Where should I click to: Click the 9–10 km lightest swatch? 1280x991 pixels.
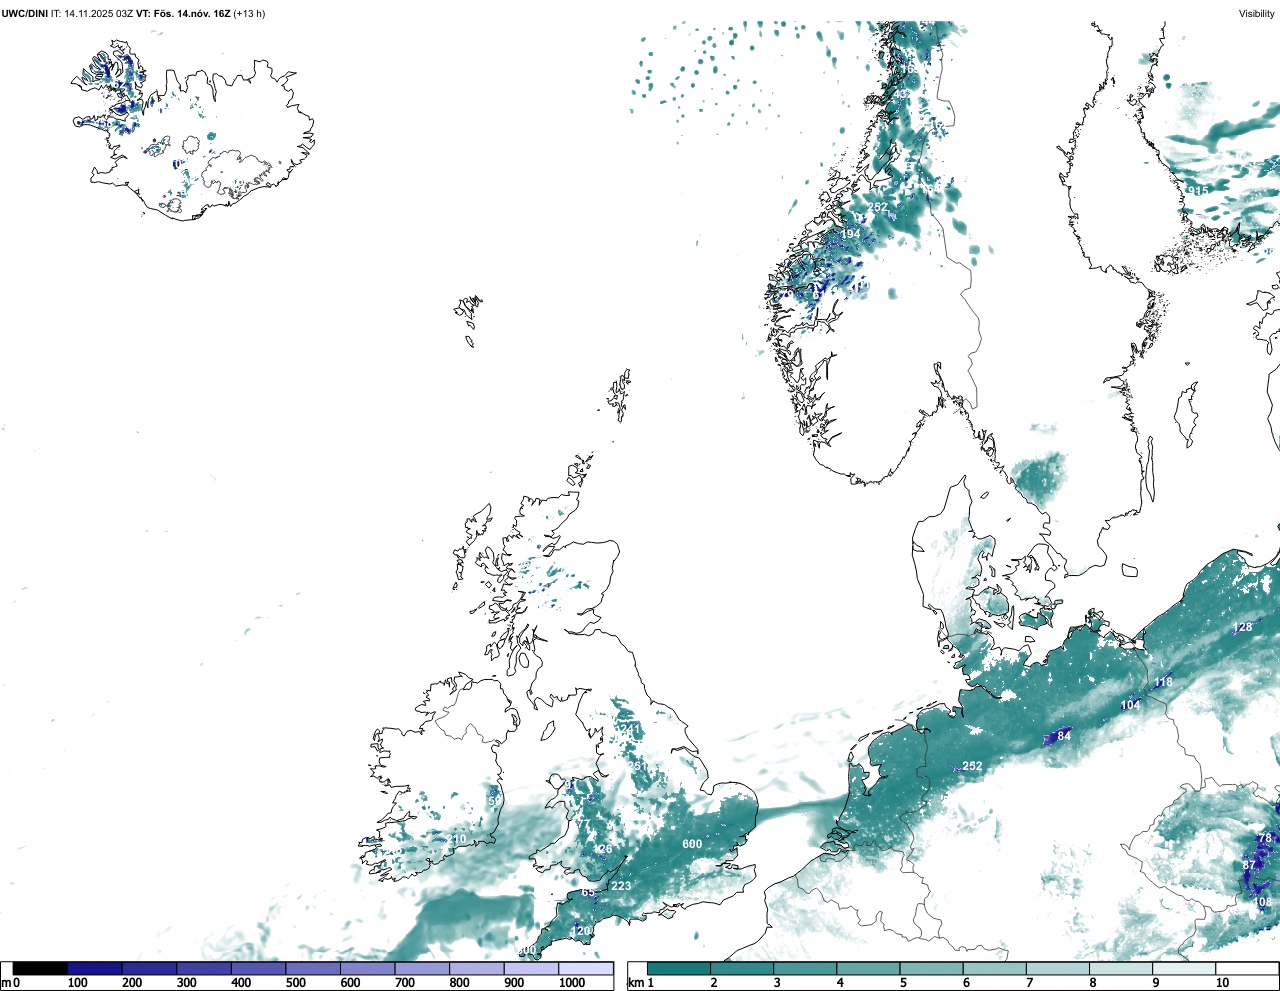pos(1185,968)
